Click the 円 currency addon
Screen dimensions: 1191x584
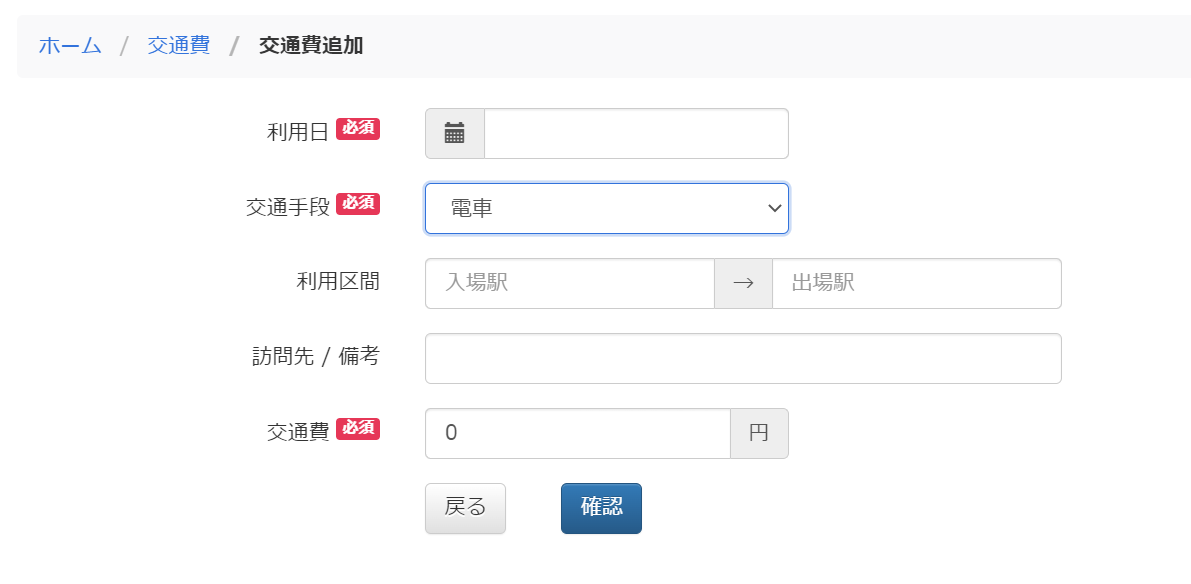[759, 434]
